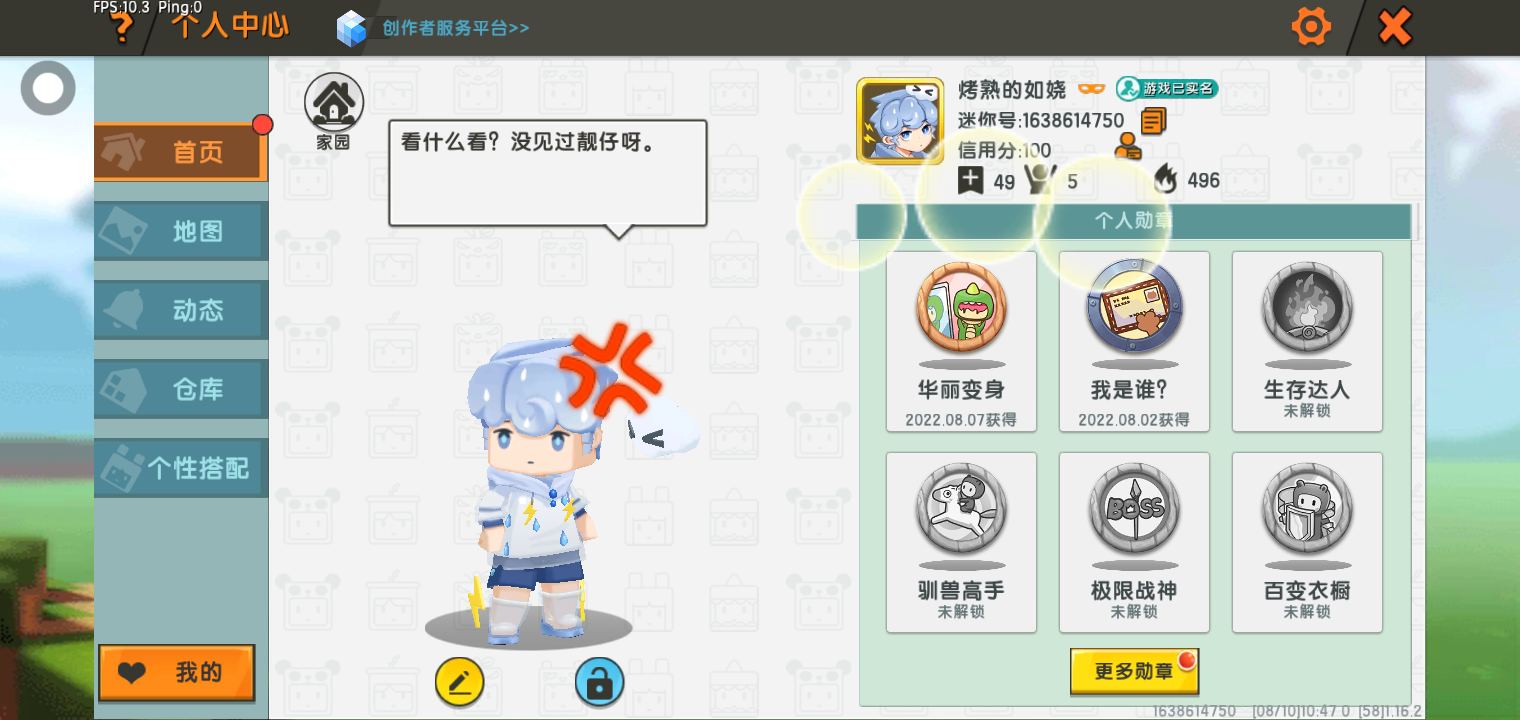
Task: Click the player avatar portrait
Action: pos(900,120)
